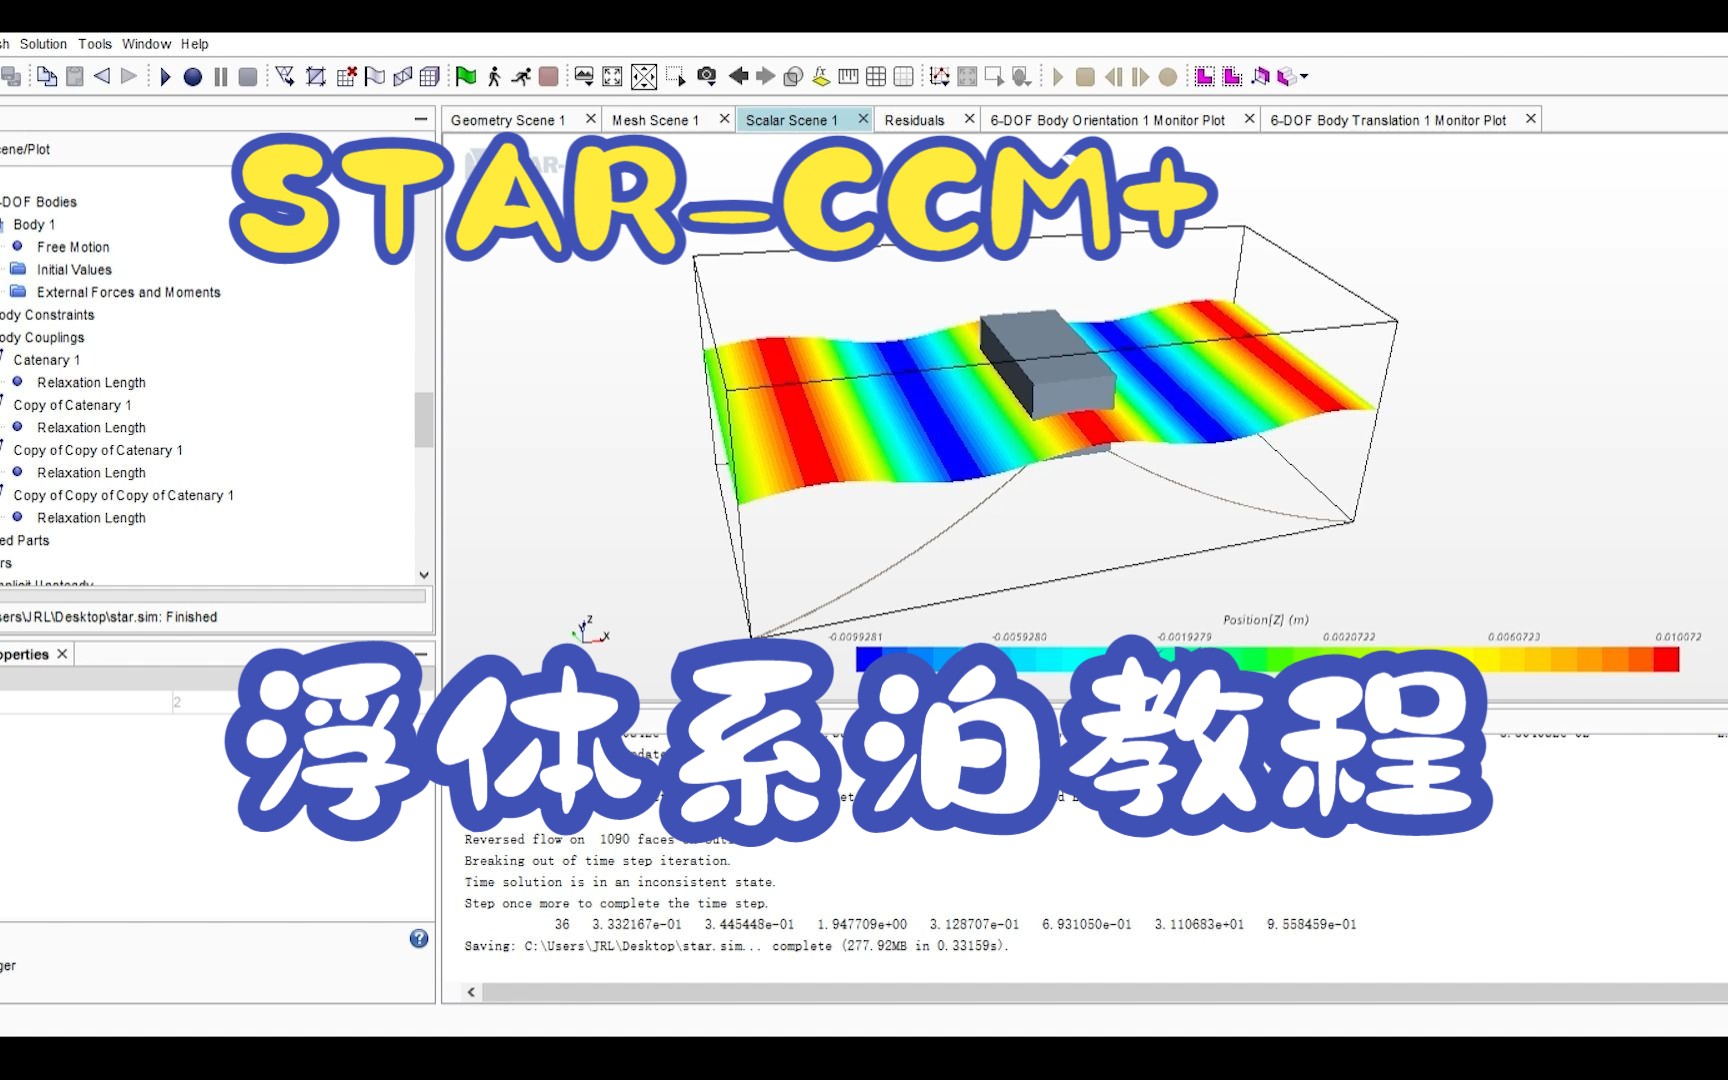Click the blue help question mark icon
Image resolution: width=1728 pixels, height=1080 pixels.
[x=419, y=938]
